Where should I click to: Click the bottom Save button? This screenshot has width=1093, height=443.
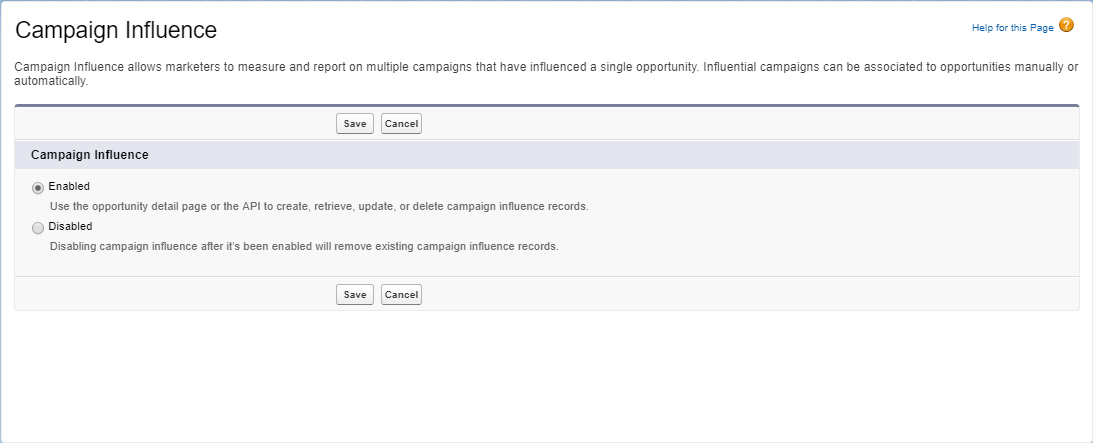point(355,295)
